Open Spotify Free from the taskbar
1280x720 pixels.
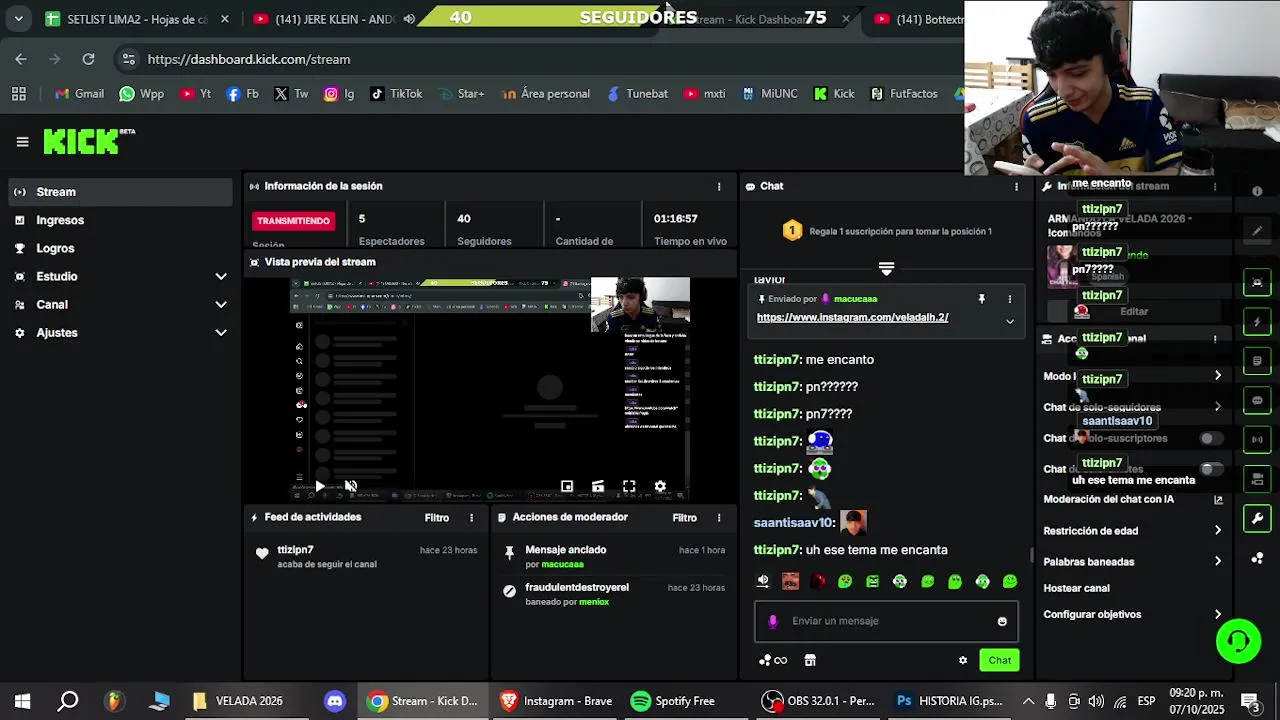click(673, 701)
